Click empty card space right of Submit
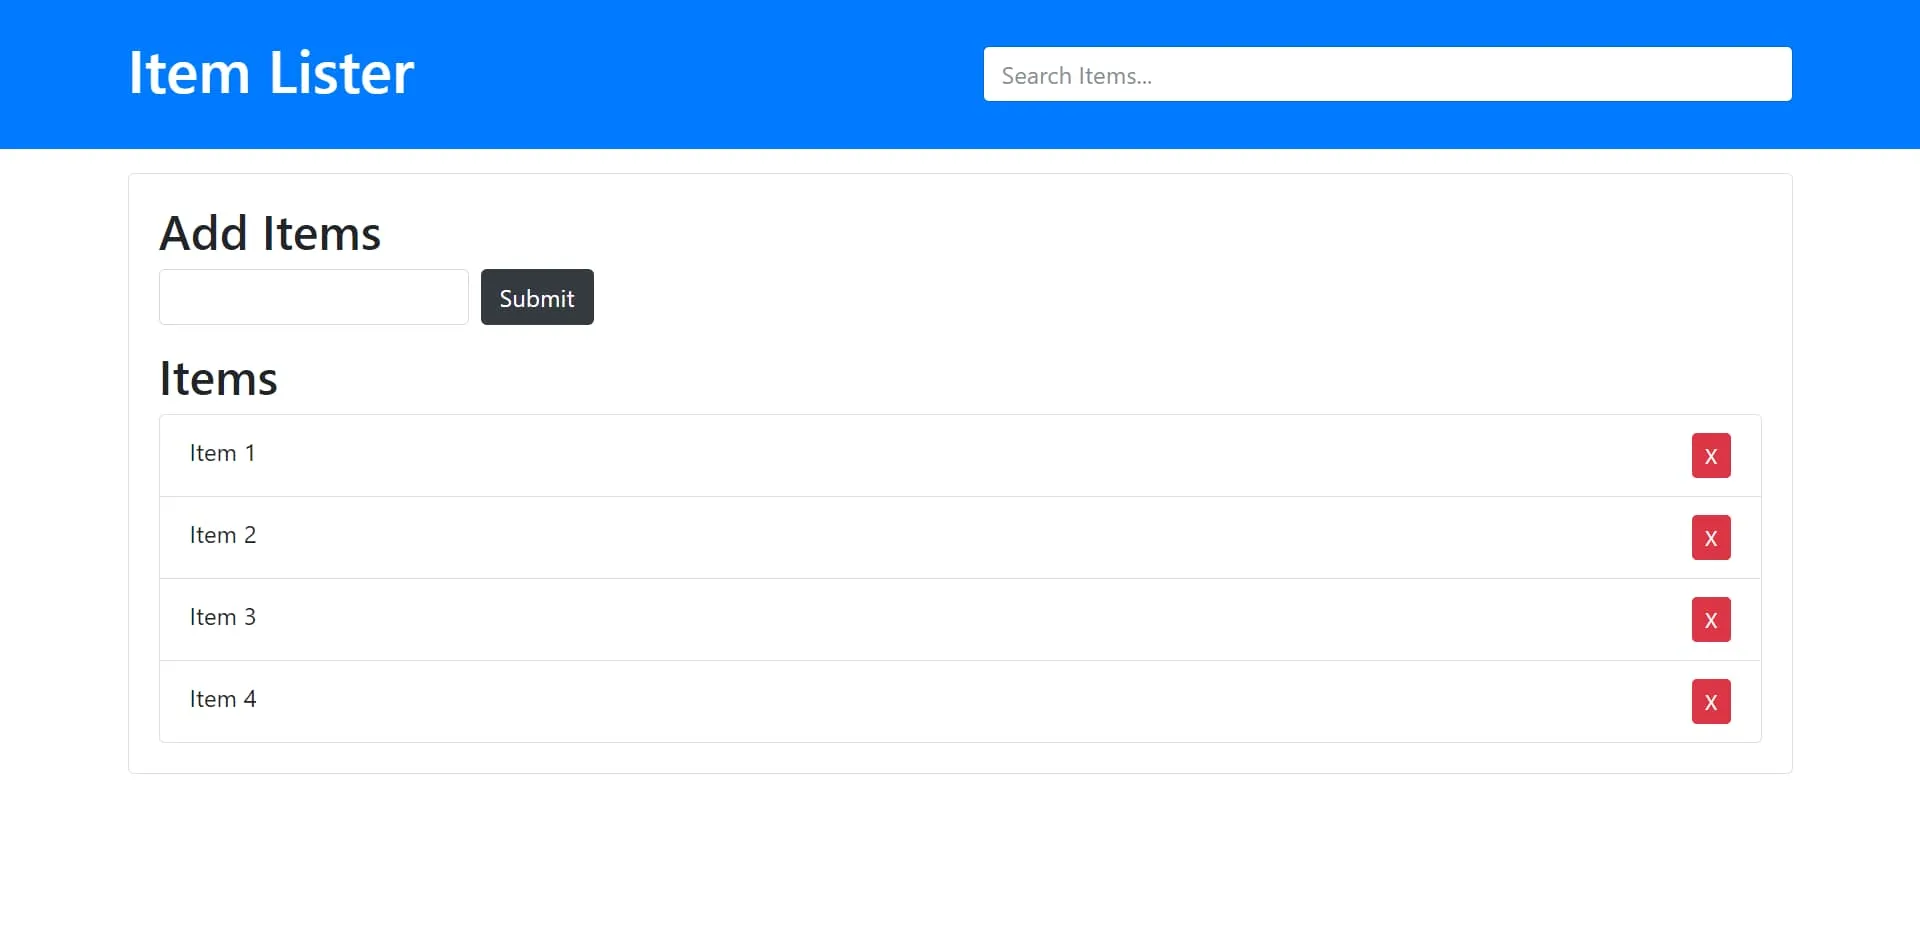Image resolution: width=1920 pixels, height=952 pixels. coord(1100,297)
